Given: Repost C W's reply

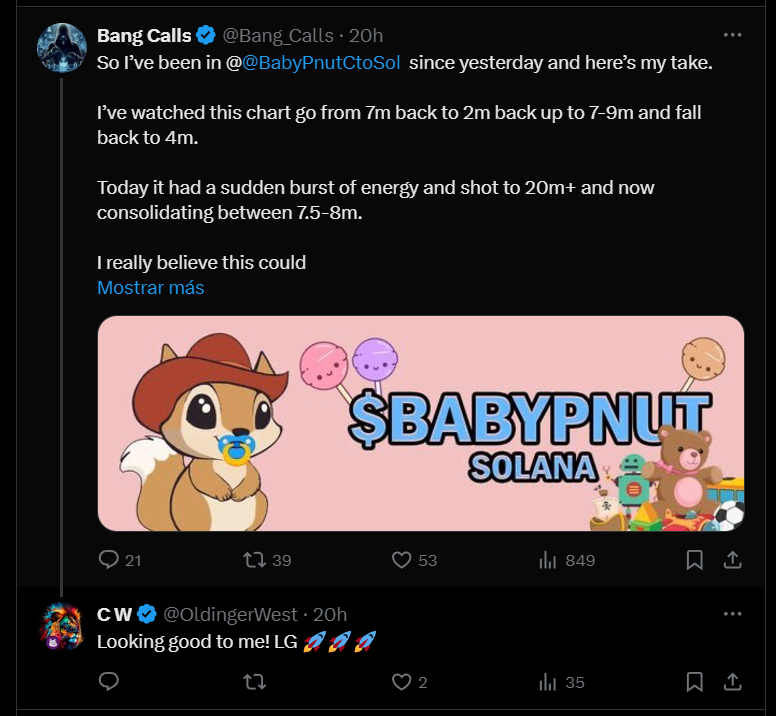Looking at the screenshot, I should (255, 682).
